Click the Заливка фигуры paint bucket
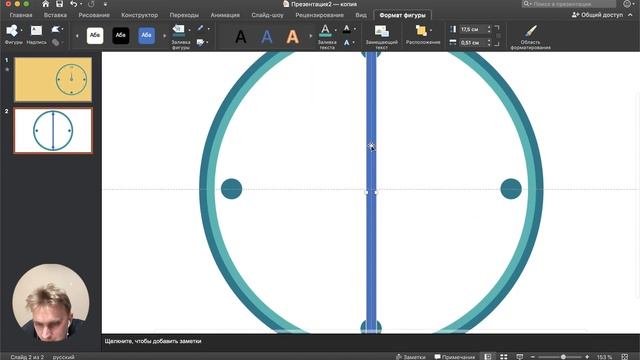This screenshot has width=640, height=360. 178,30
